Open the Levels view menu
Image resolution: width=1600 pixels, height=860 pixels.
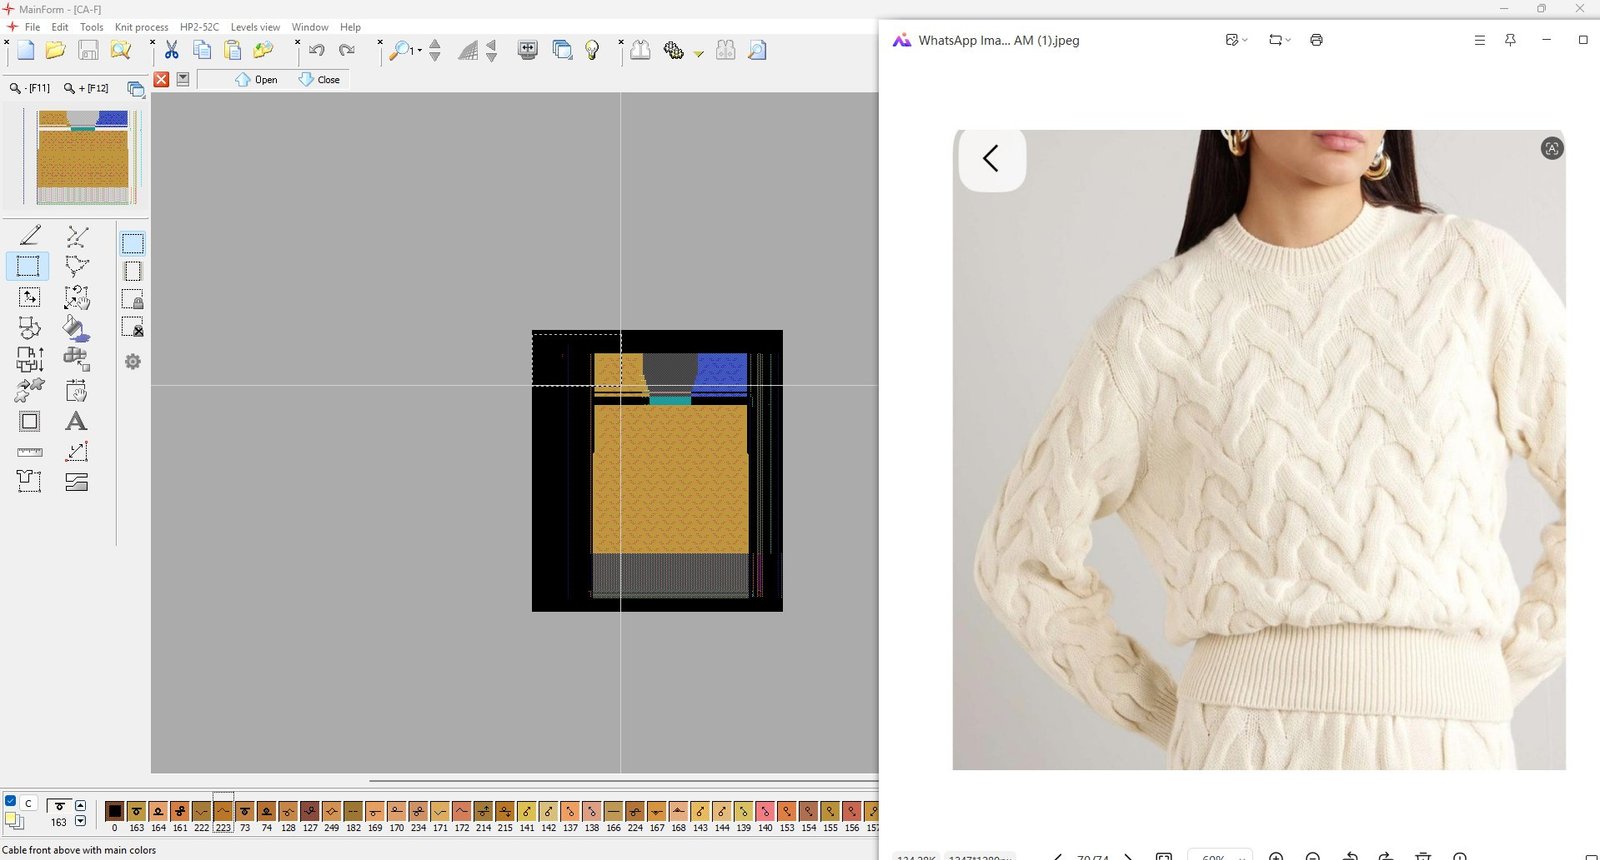tap(255, 27)
